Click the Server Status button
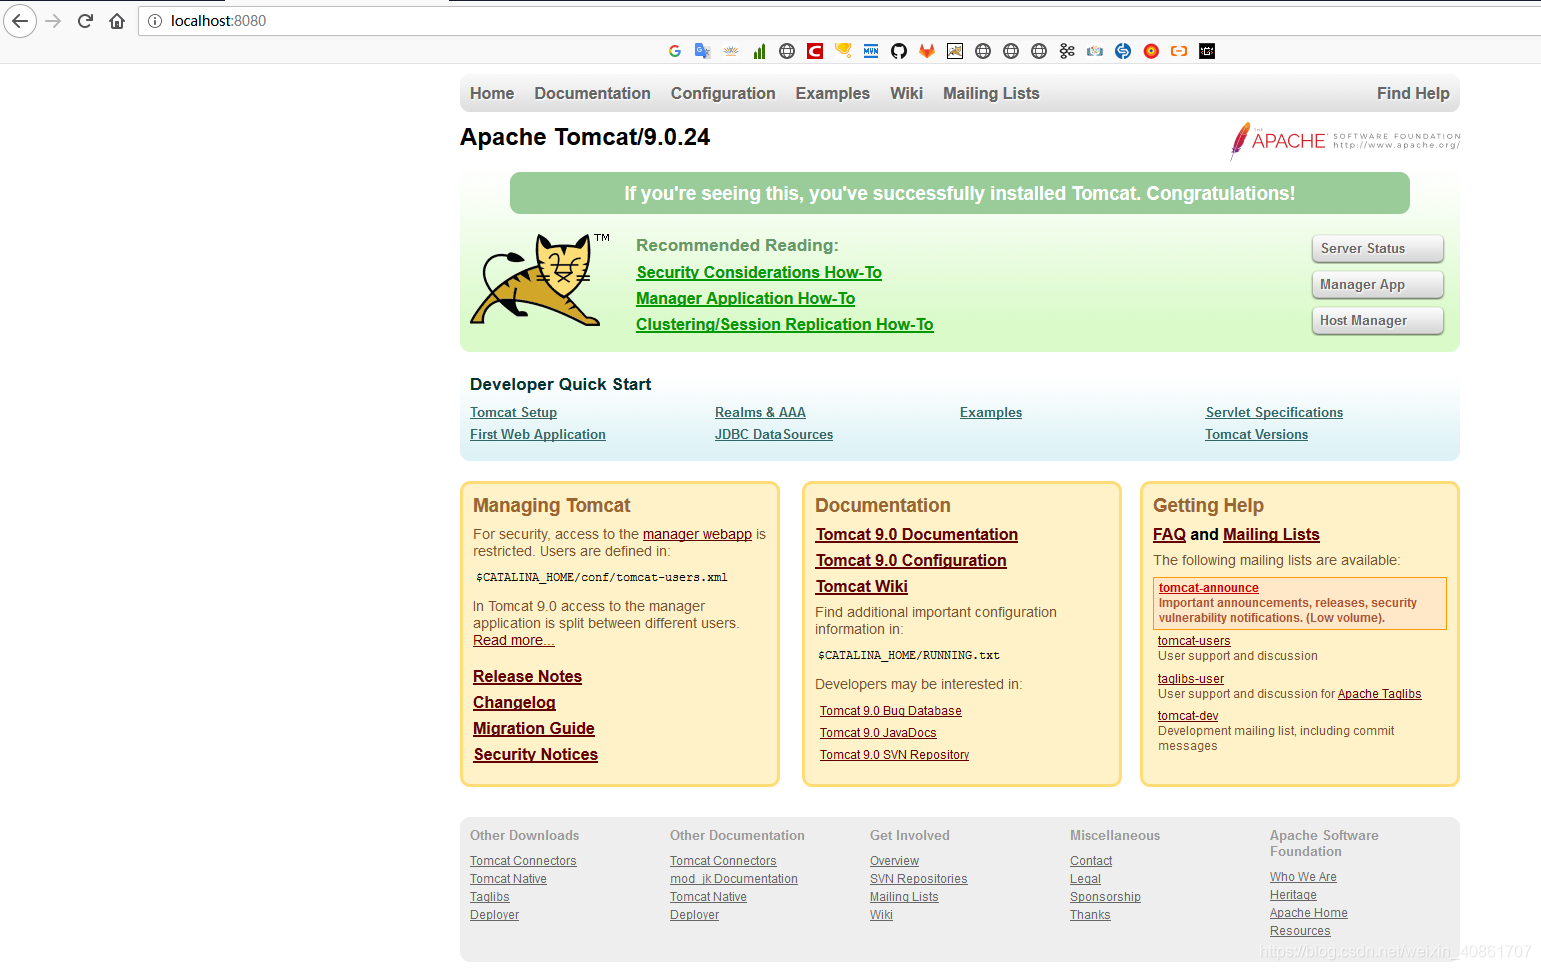Screen dimensions: 1541x970 tap(1378, 249)
